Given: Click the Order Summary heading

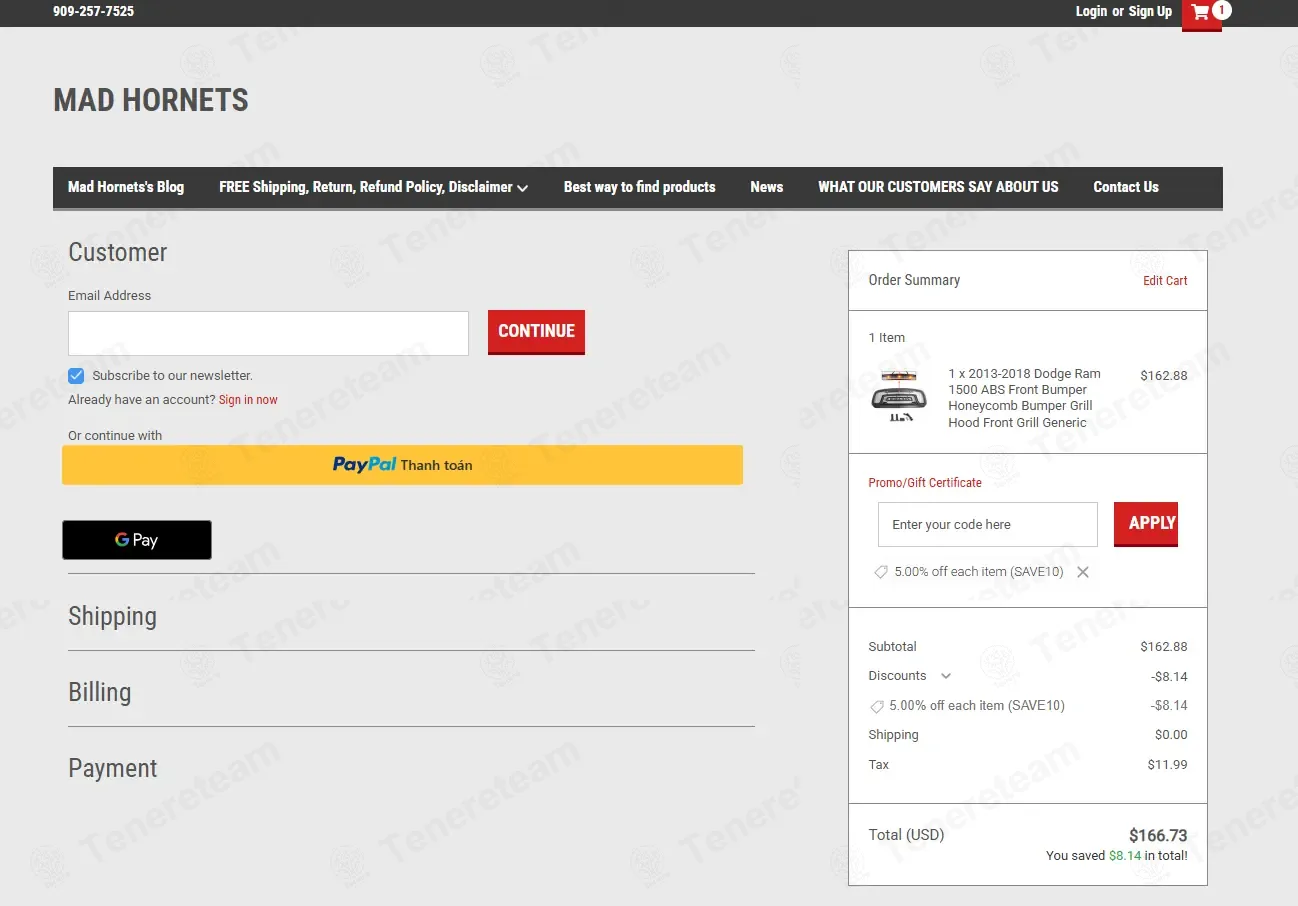Looking at the screenshot, I should 914,280.
